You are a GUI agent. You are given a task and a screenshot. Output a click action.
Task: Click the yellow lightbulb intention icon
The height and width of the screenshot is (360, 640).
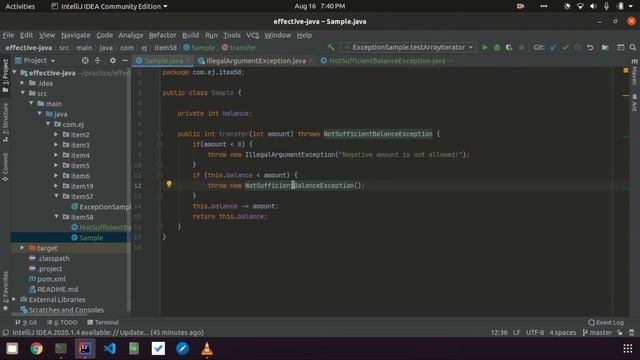[169, 184]
